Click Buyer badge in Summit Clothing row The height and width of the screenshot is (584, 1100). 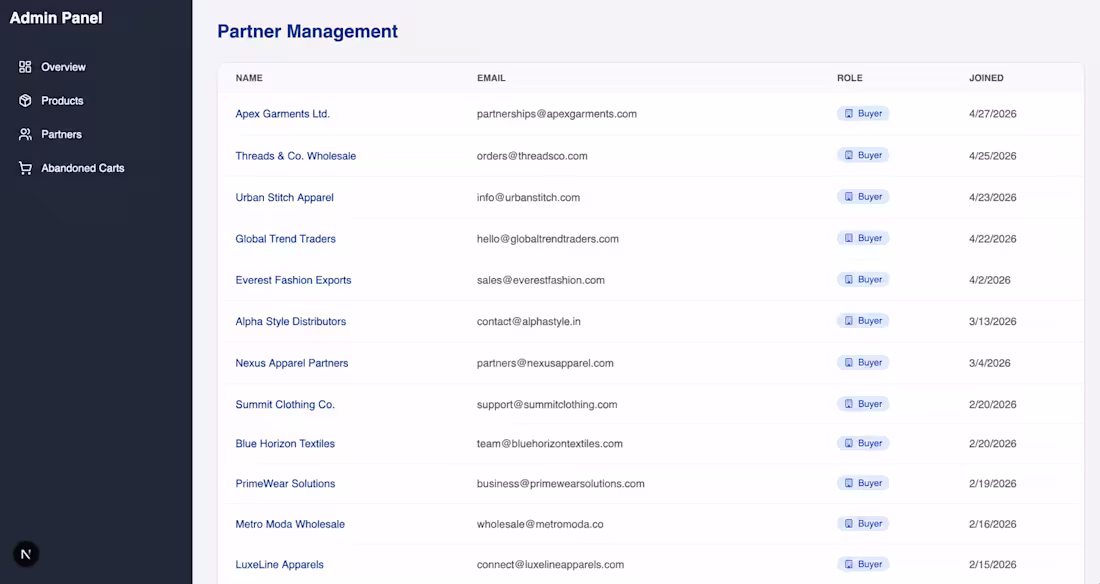click(x=863, y=404)
